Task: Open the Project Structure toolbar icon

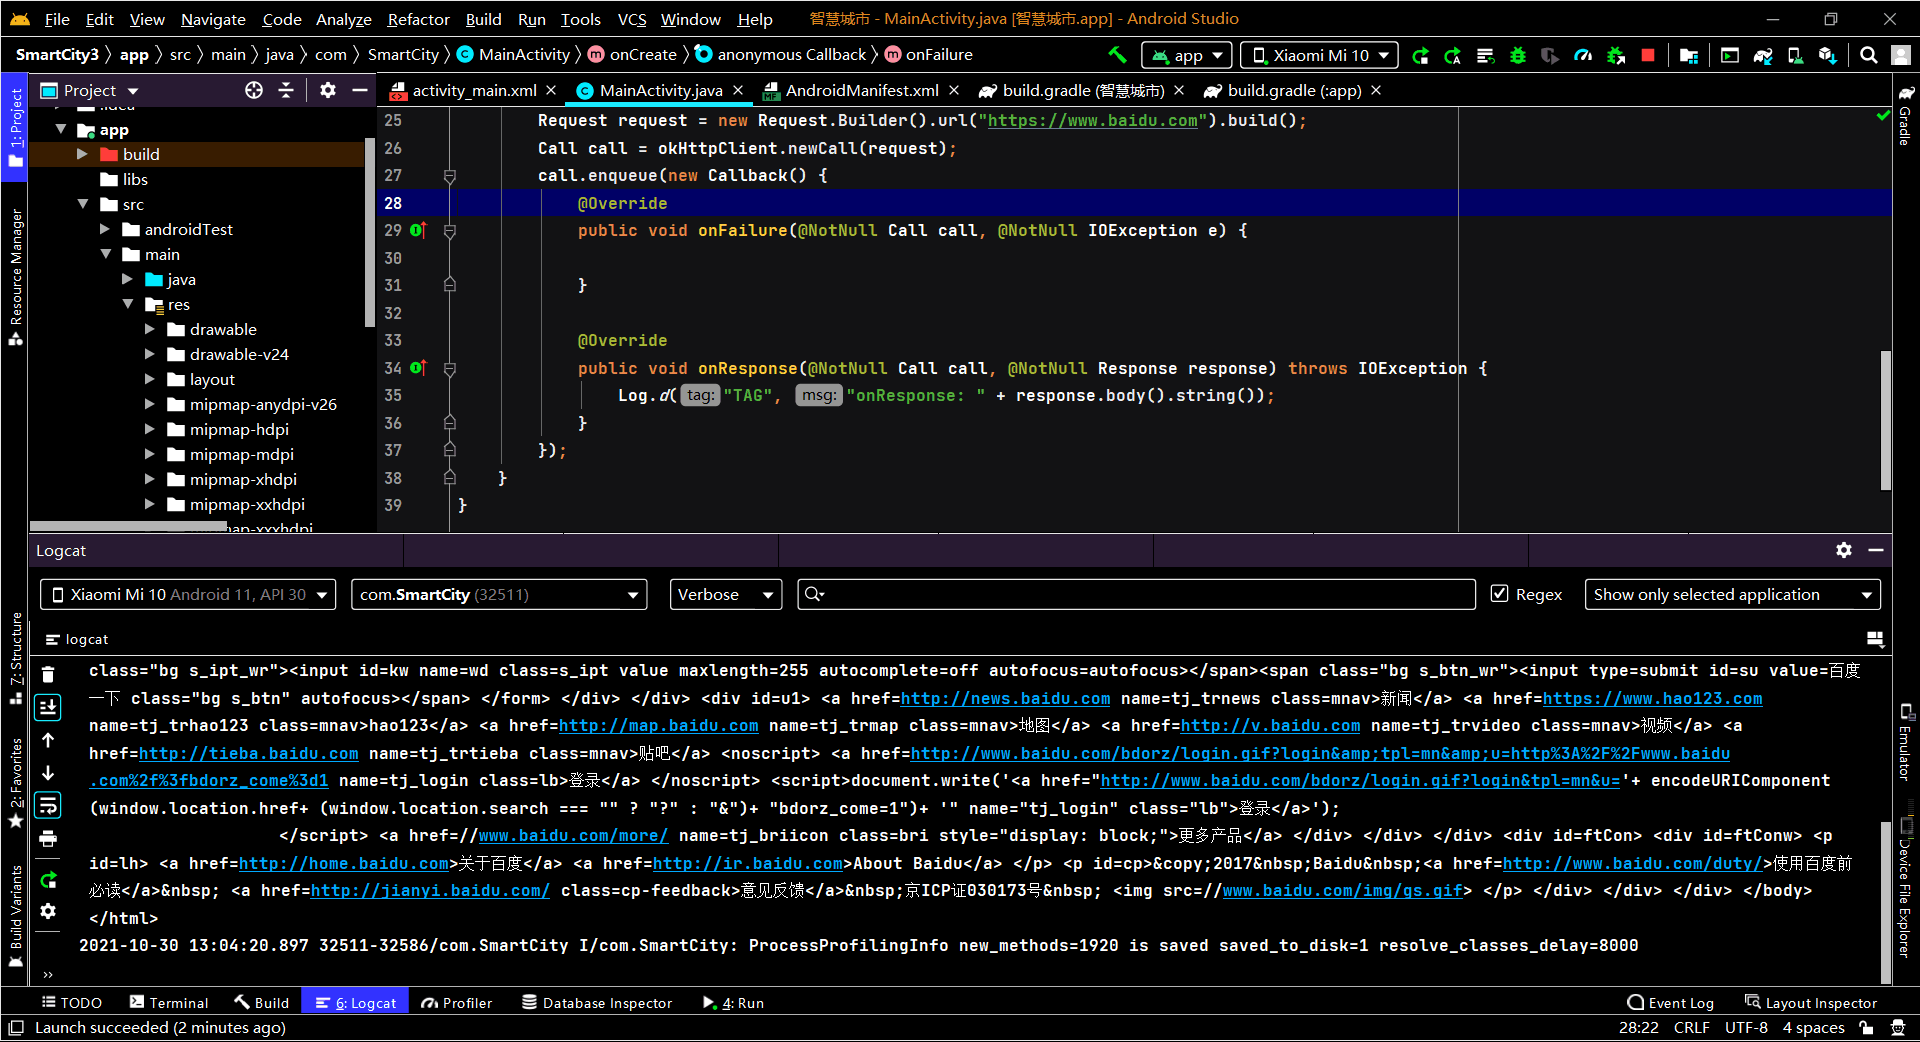Action: pyautogui.click(x=1689, y=56)
